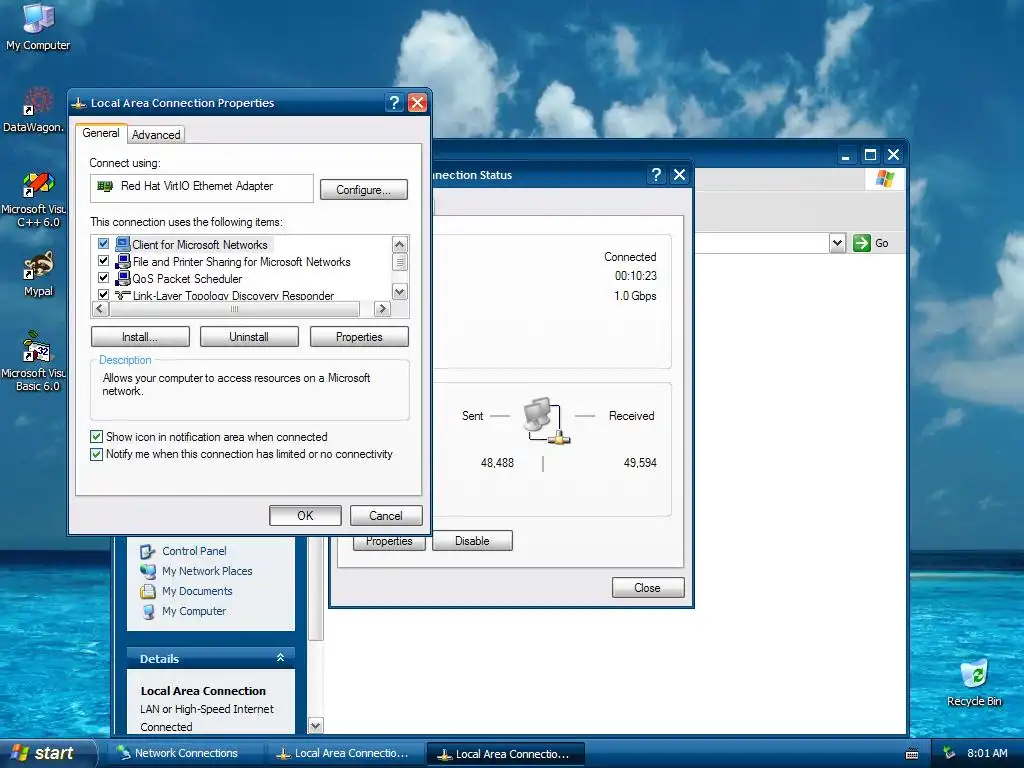Click the Windows flag logo in Network Connections
This screenshot has width=1024, height=768.
pos(885,178)
